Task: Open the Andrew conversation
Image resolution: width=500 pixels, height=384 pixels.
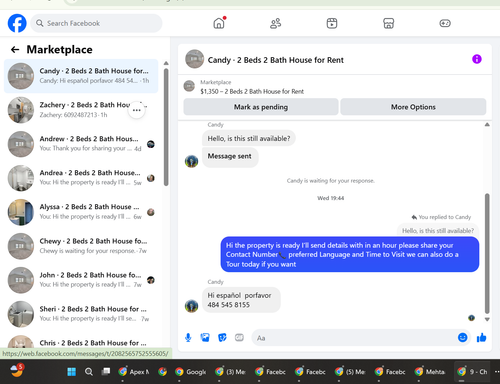Action: [x=81, y=144]
